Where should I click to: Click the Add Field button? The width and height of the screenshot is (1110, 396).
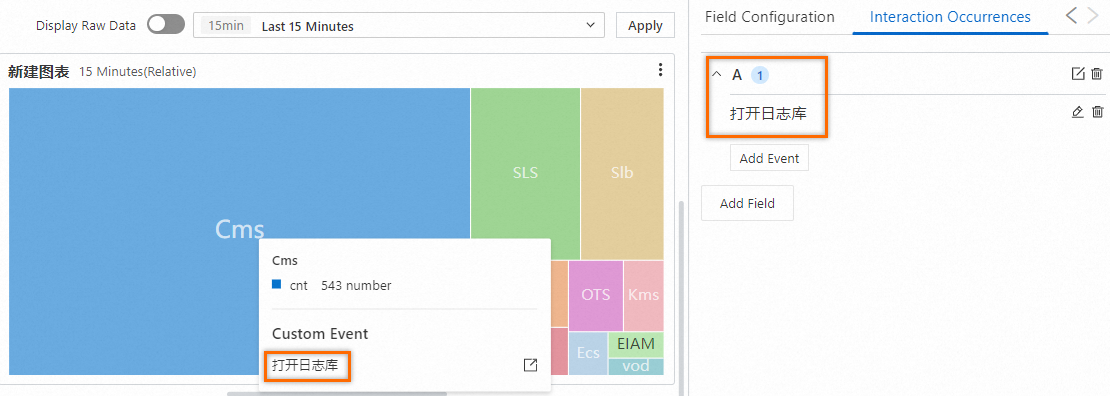point(748,203)
